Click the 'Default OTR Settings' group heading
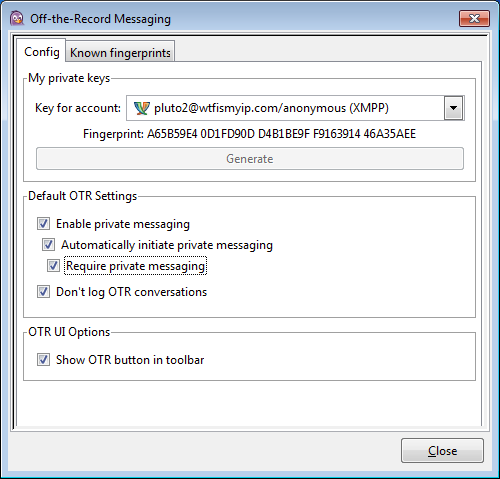This screenshot has width=500, height=479. pyautogui.click(x=83, y=196)
